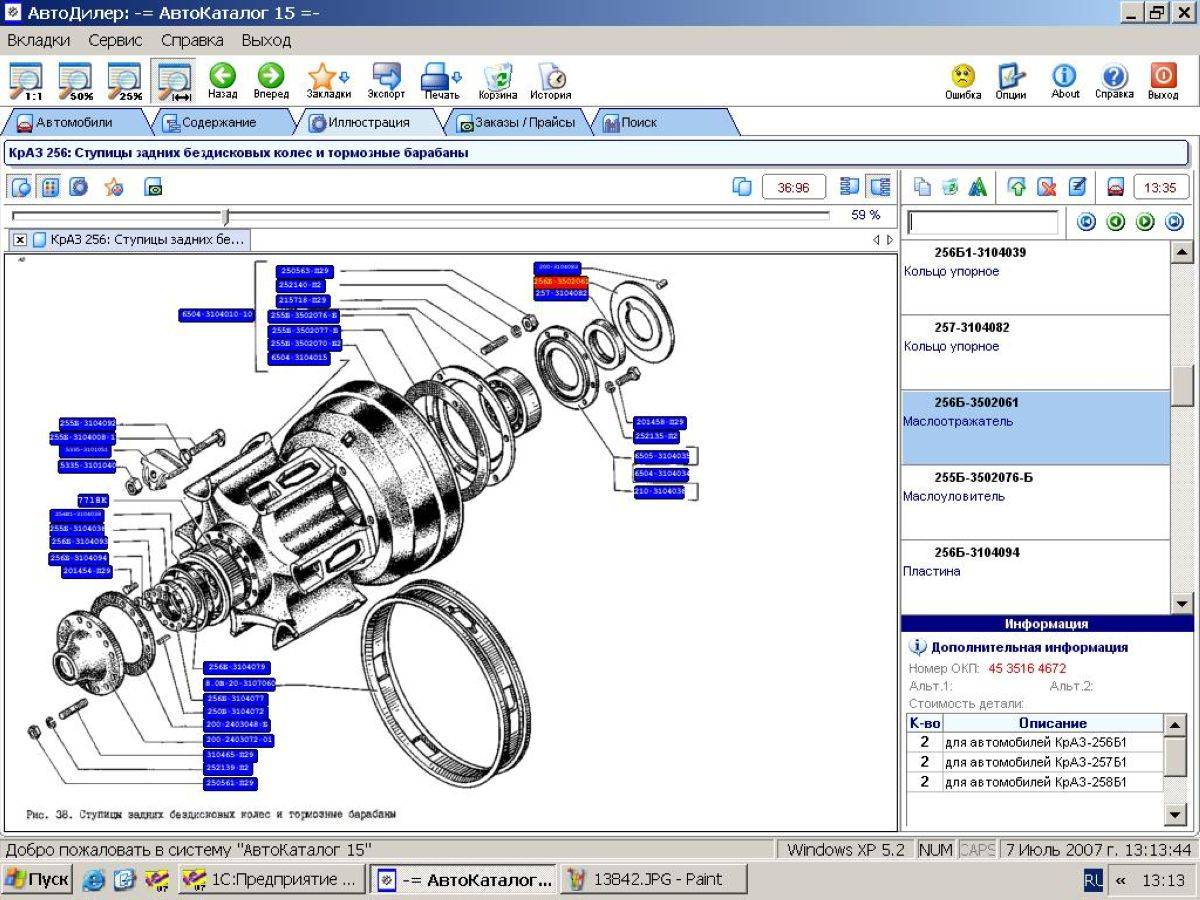This screenshot has width=1200, height=900.
Task: Go back with Назад button
Action: point(222,81)
